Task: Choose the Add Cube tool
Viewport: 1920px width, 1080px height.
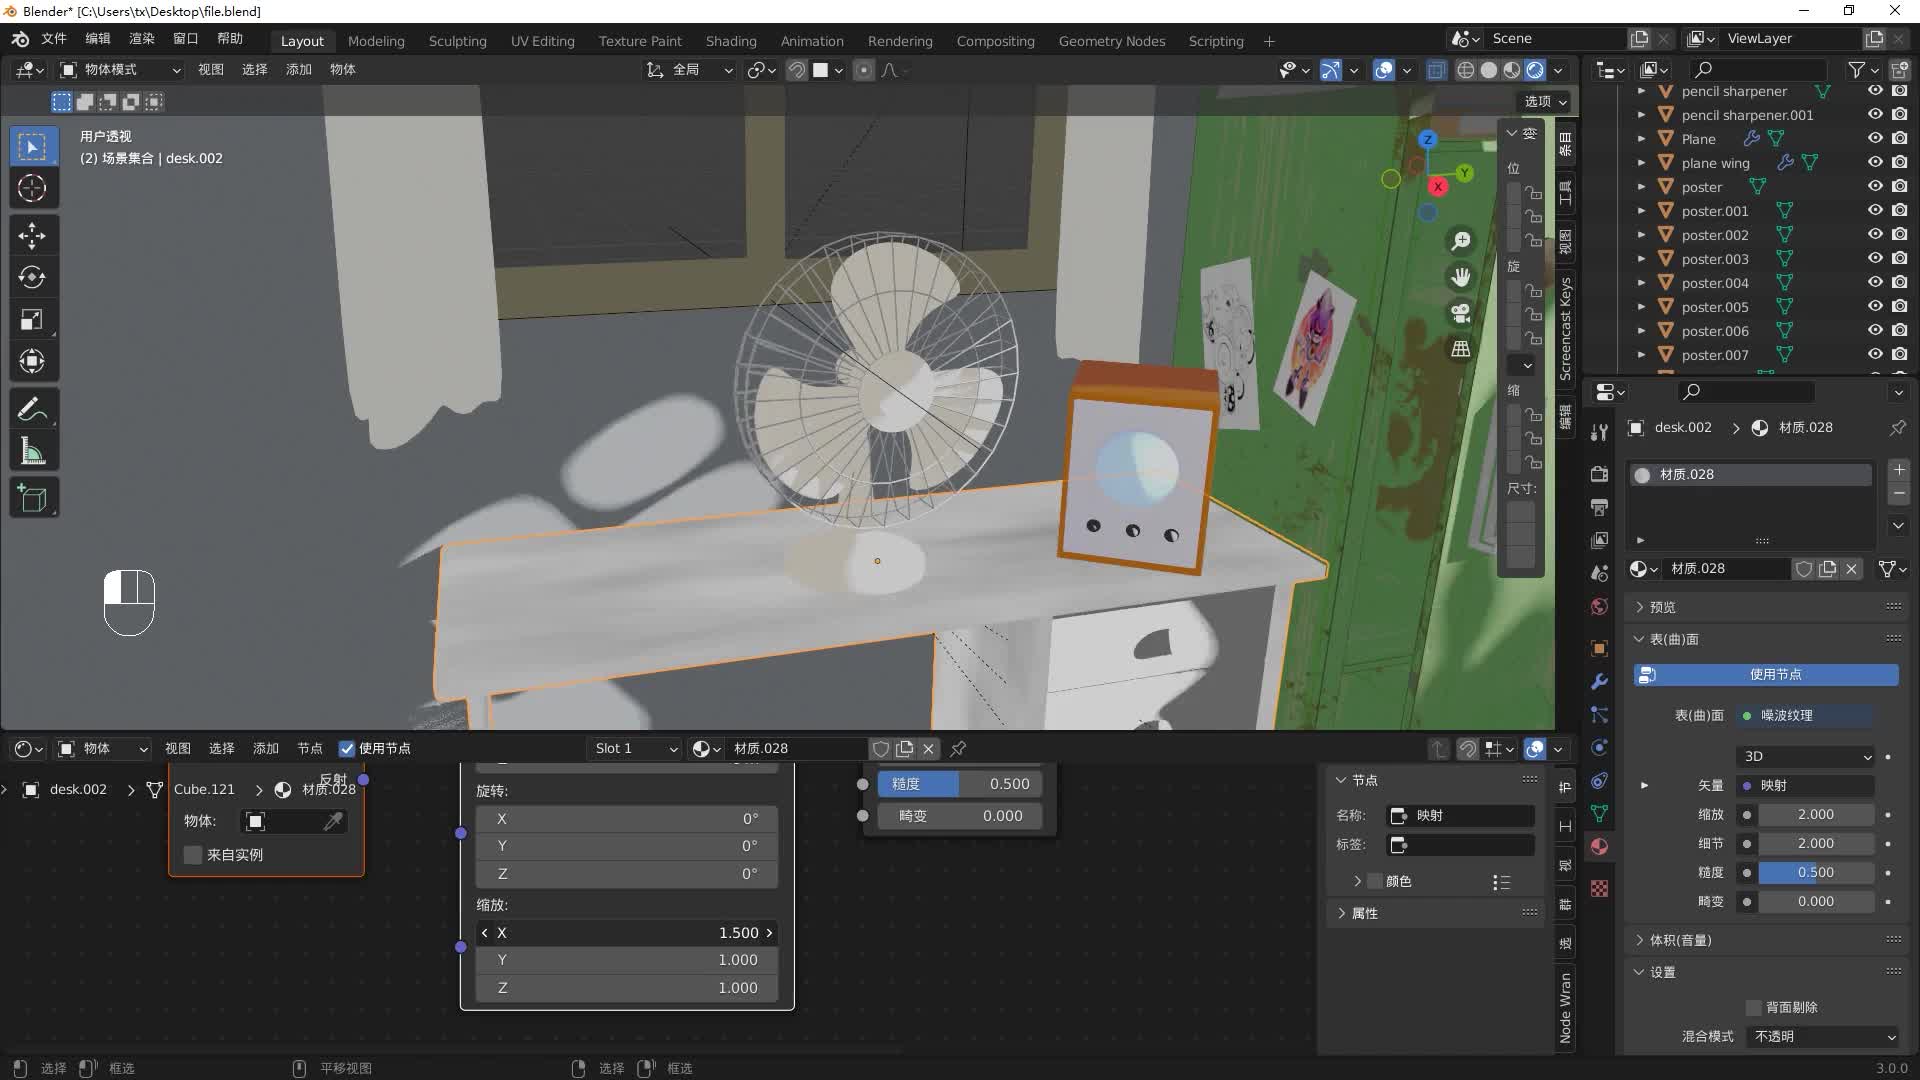Action: (x=32, y=498)
